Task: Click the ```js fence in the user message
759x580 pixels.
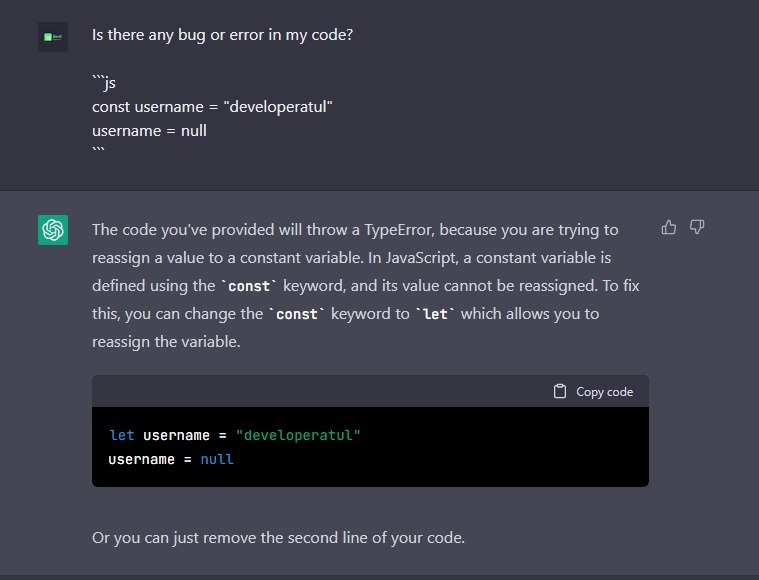Action: point(104,82)
